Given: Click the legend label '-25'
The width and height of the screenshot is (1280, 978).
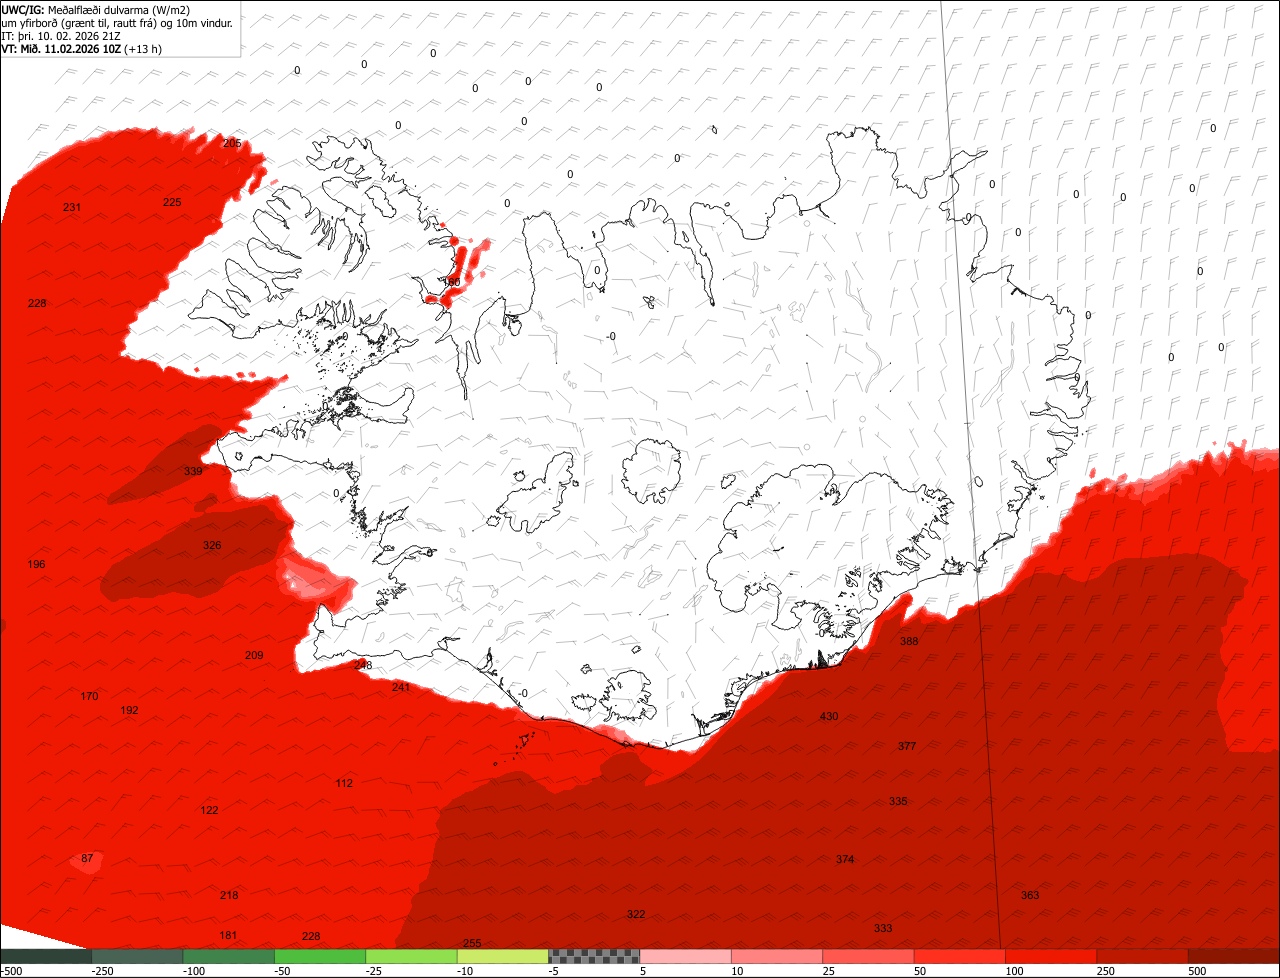Looking at the screenshot, I should point(374,971).
